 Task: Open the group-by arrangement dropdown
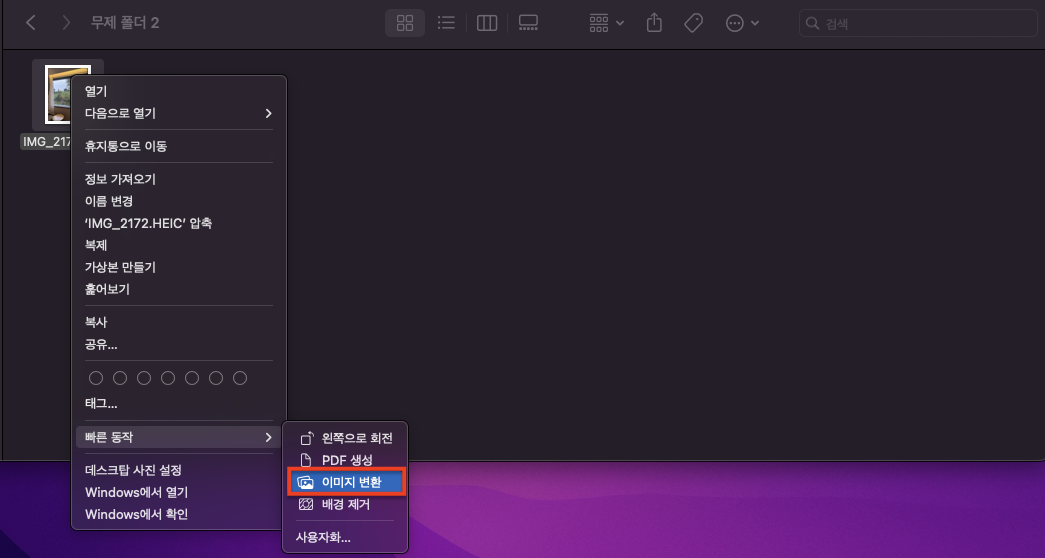pyautogui.click(x=606, y=23)
